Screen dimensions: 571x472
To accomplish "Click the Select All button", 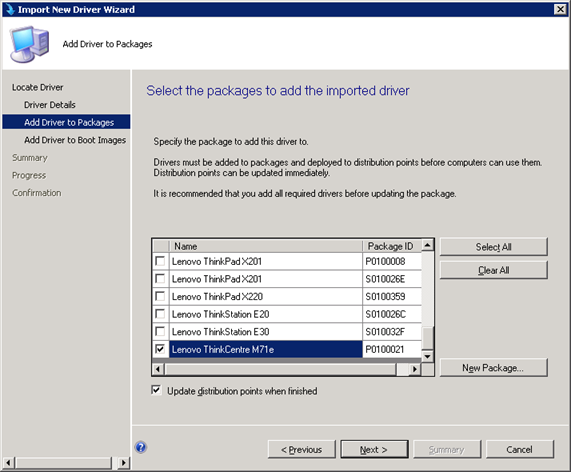I will (493, 247).
